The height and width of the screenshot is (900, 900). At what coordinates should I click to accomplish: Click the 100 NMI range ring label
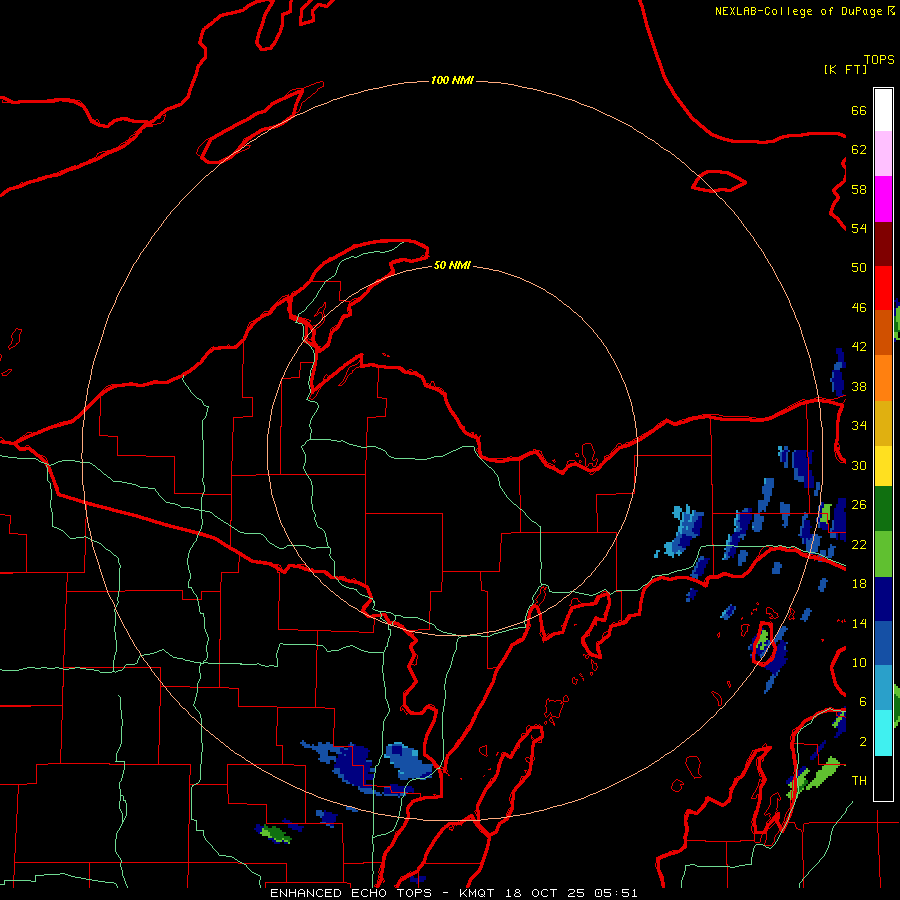click(x=452, y=80)
